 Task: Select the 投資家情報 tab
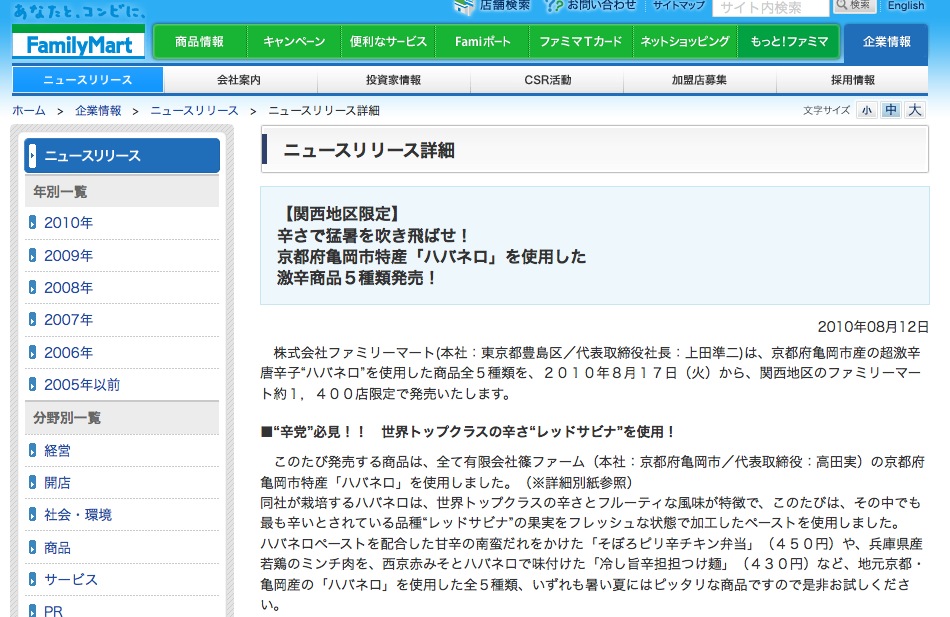point(393,80)
